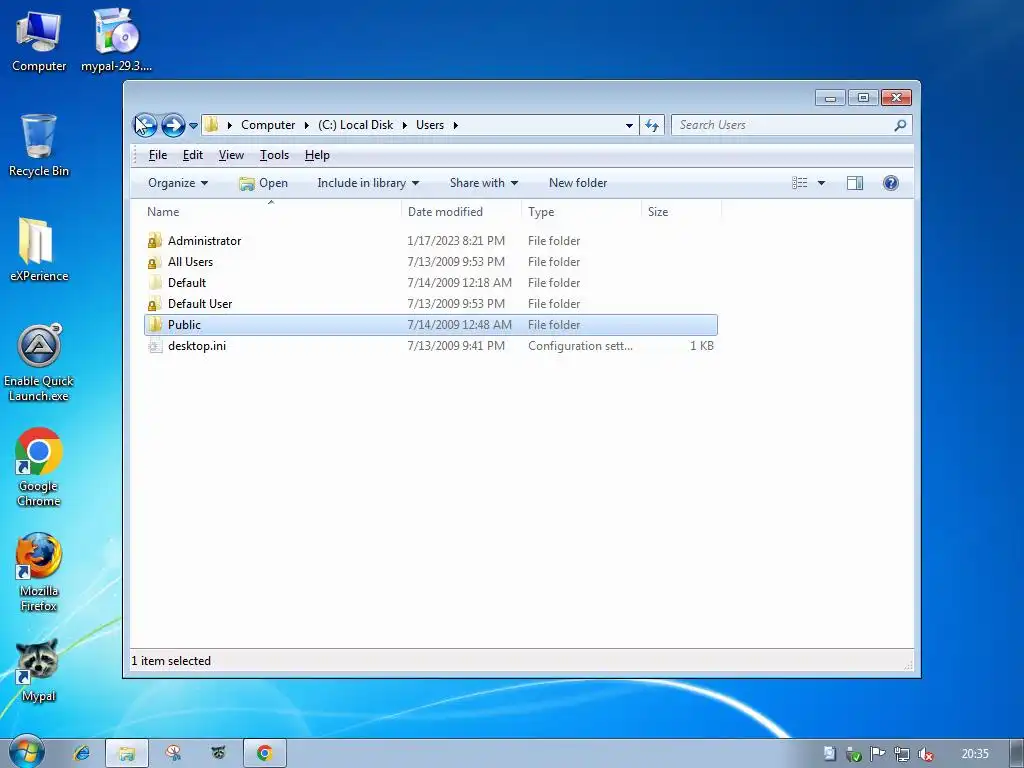Image resolution: width=1024 pixels, height=768 pixels.
Task: Click the Show desktop strip at taskbar end
Action: pyautogui.click(x=1017, y=753)
